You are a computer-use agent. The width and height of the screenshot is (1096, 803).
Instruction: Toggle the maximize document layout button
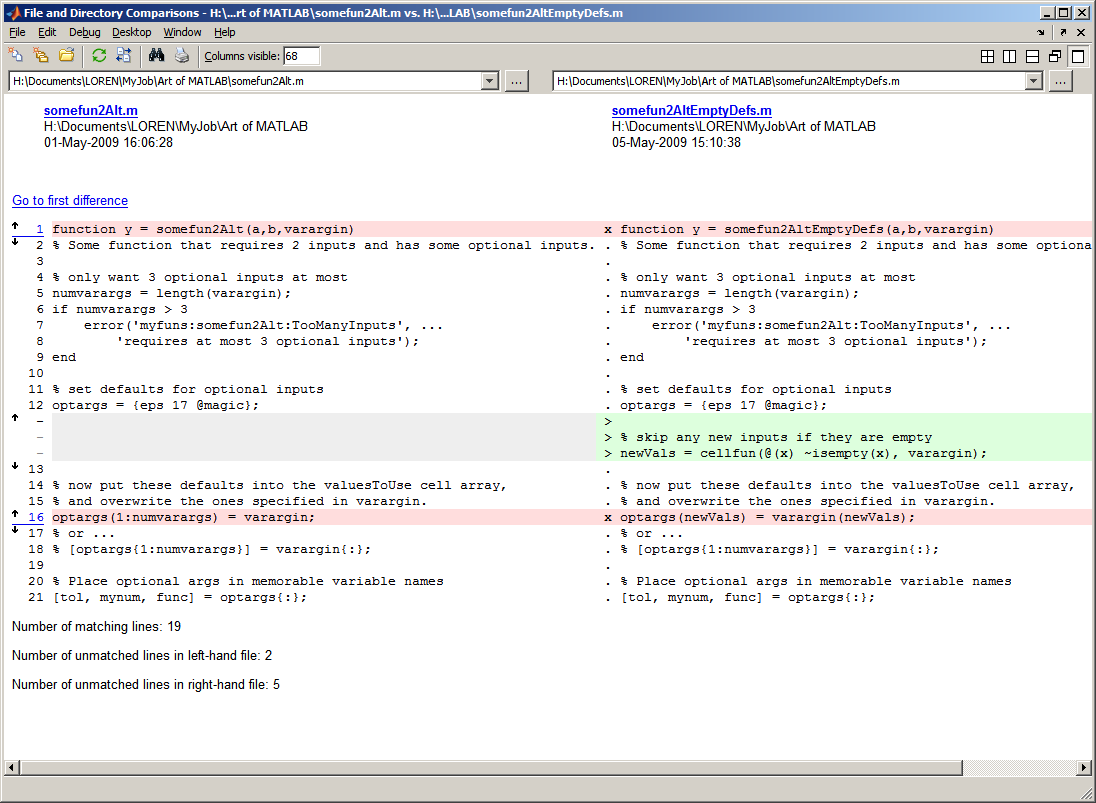1077,57
